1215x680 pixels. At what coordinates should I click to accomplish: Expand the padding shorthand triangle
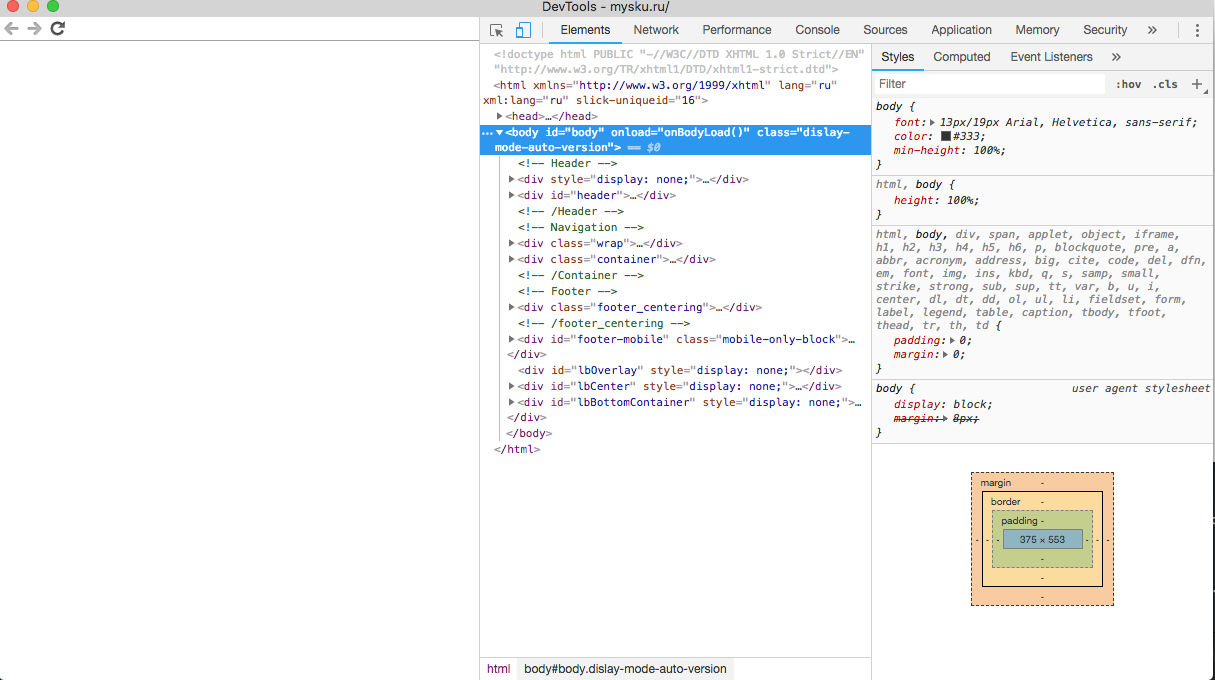[x=952, y=340]
